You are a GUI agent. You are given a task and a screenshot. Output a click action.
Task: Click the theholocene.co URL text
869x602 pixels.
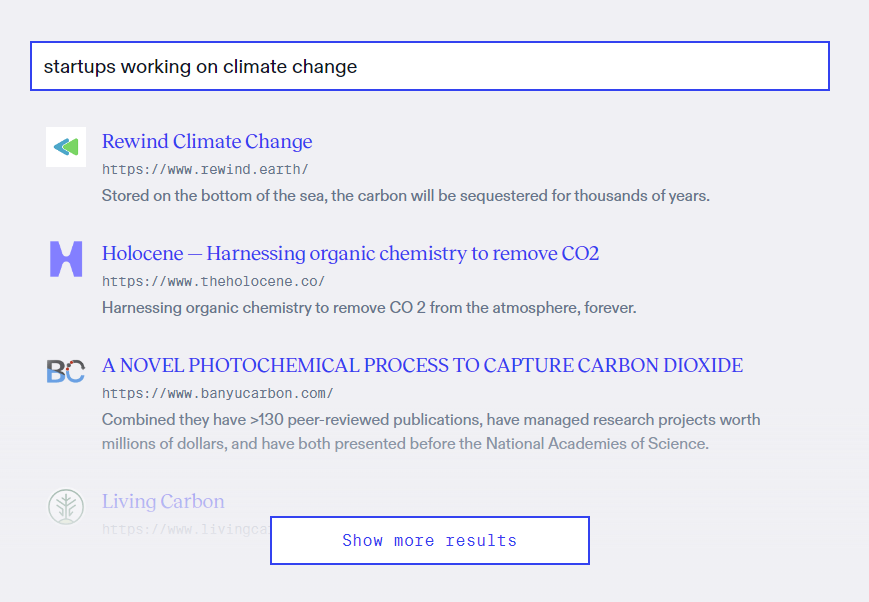[x=213, y=282]
